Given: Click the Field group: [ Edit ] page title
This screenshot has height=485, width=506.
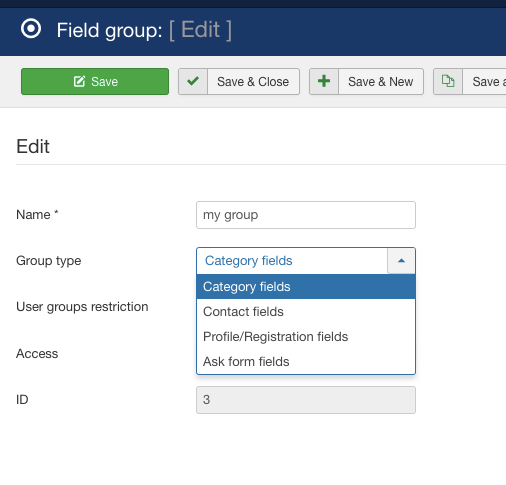Looking at the screenshot, I should point(144,30).
